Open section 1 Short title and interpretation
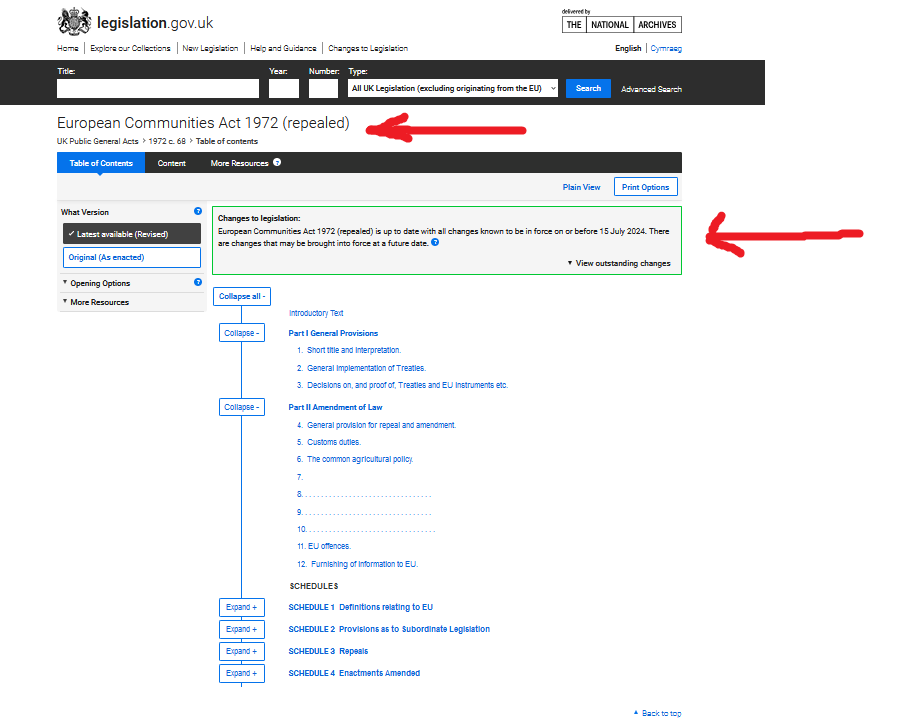The image size is (905, 723). pyautogui.click(x=354, y=350)
